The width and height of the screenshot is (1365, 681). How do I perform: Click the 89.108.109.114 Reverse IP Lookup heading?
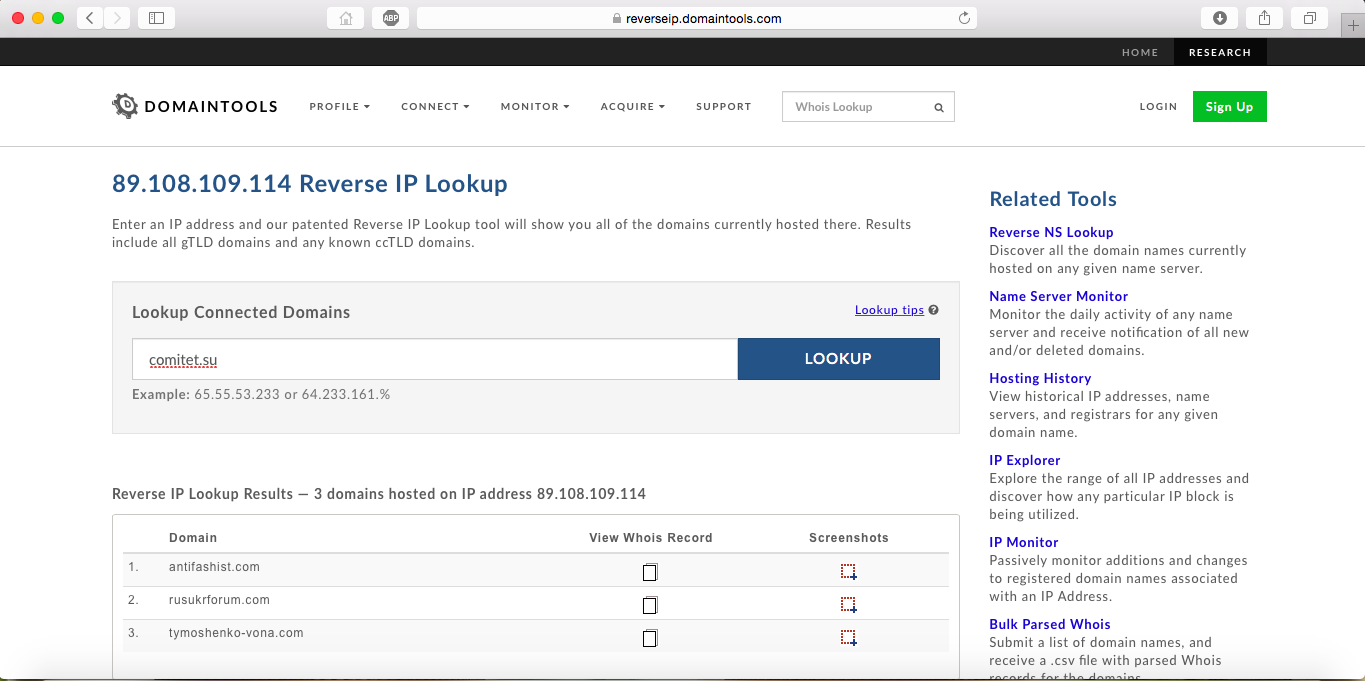310,184
